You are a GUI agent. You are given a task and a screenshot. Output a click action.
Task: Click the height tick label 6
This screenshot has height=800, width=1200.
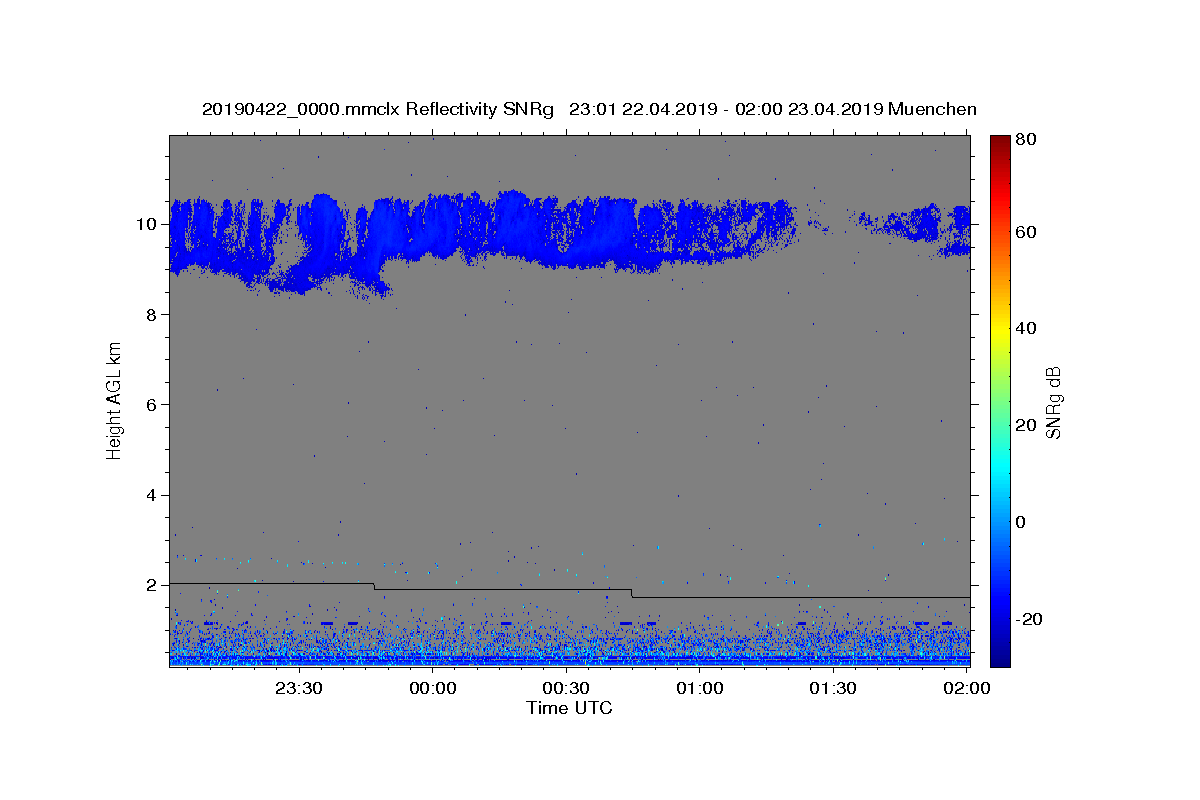(x=154, y=404)
